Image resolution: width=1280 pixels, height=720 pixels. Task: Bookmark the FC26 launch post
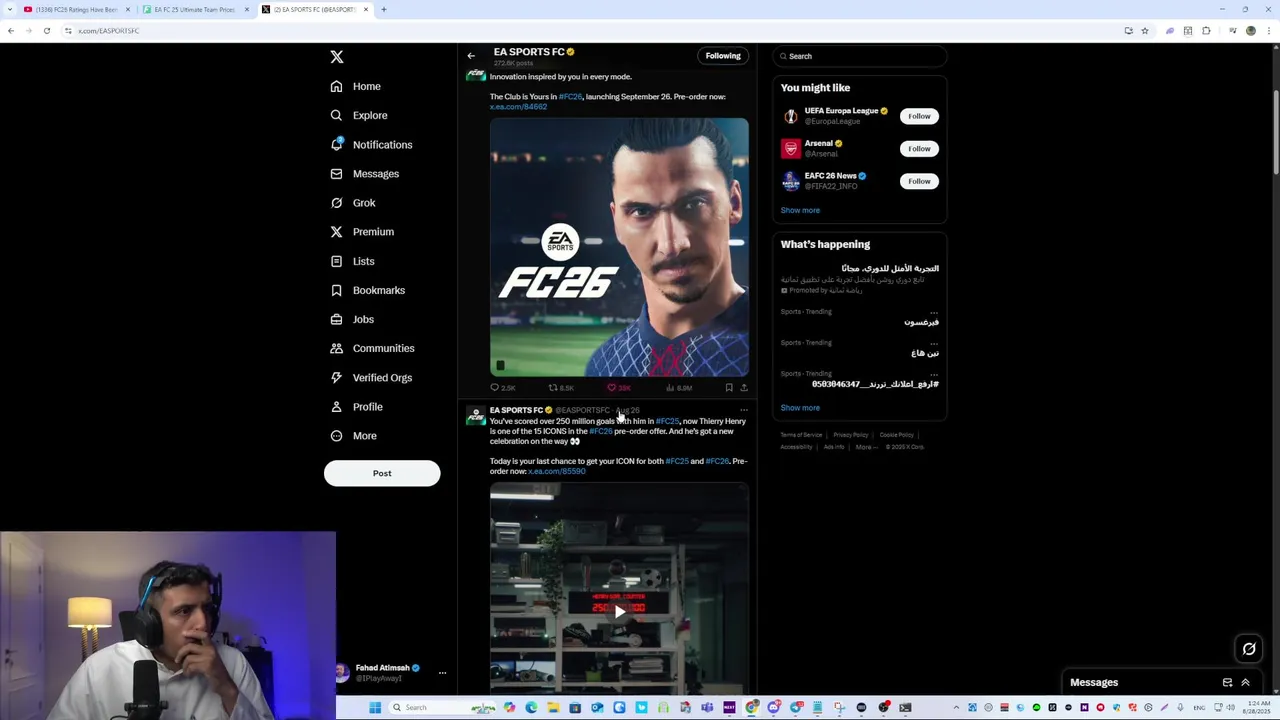tap(729, 388)
